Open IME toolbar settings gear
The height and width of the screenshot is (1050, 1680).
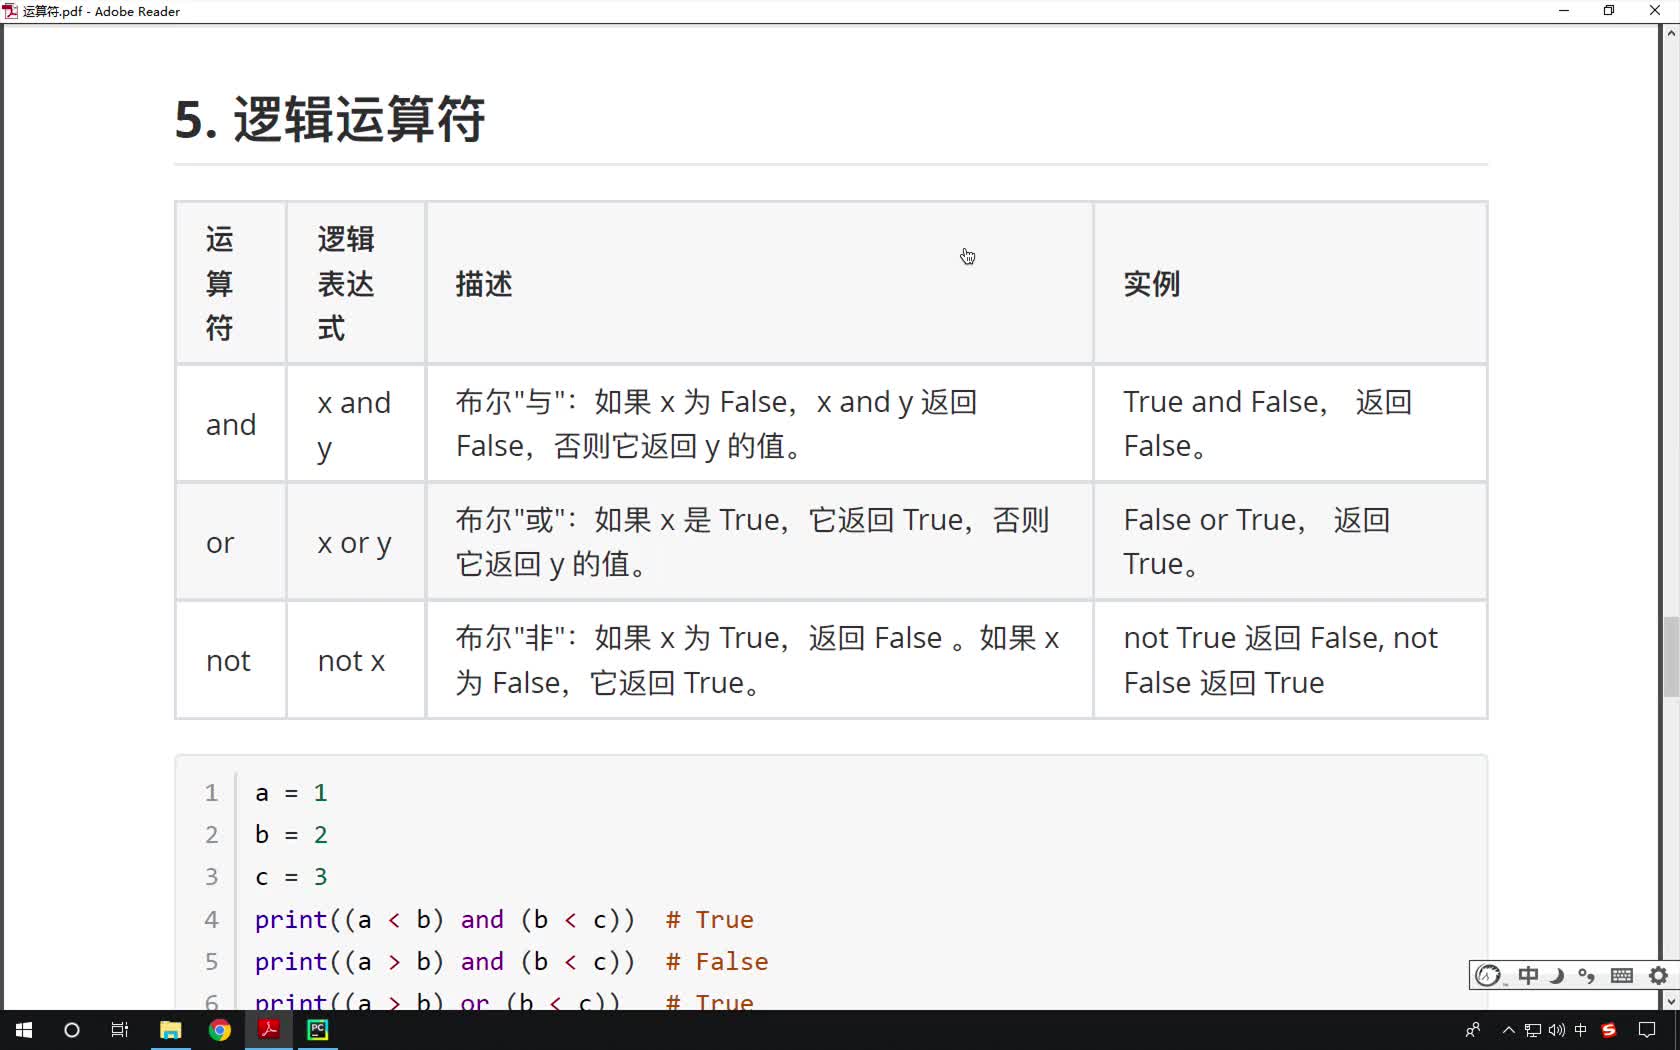coord(1658,975)
